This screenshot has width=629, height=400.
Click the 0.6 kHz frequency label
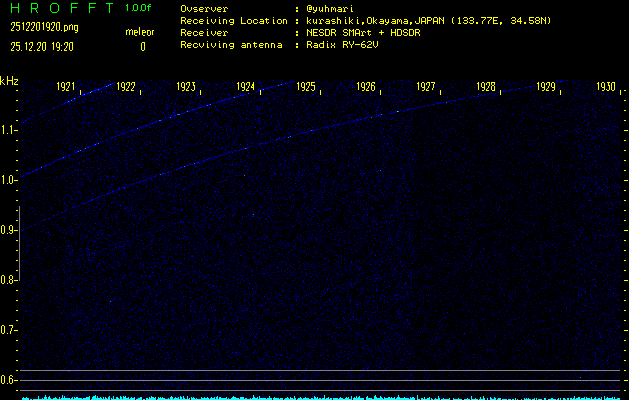(x=9, y=380)
